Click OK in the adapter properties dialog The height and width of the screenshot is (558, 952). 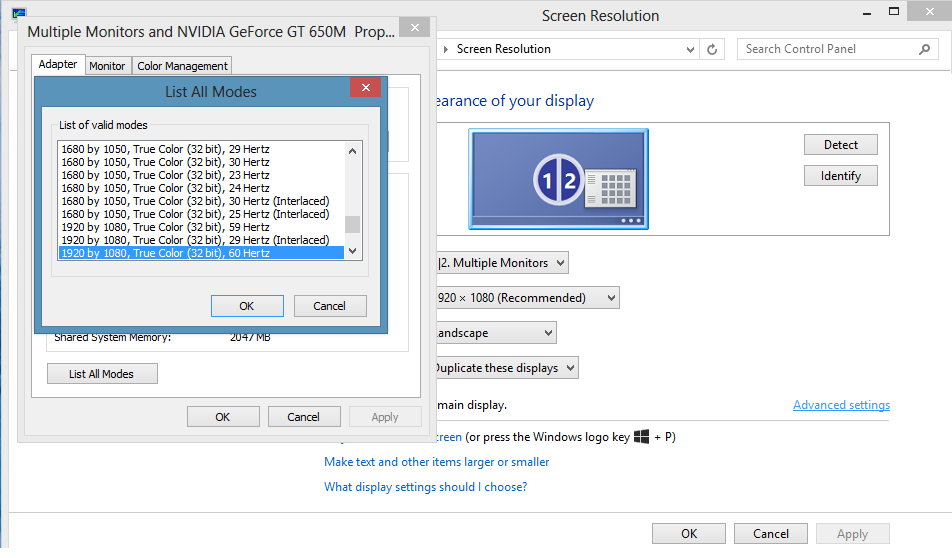click(x=223, y=417)
